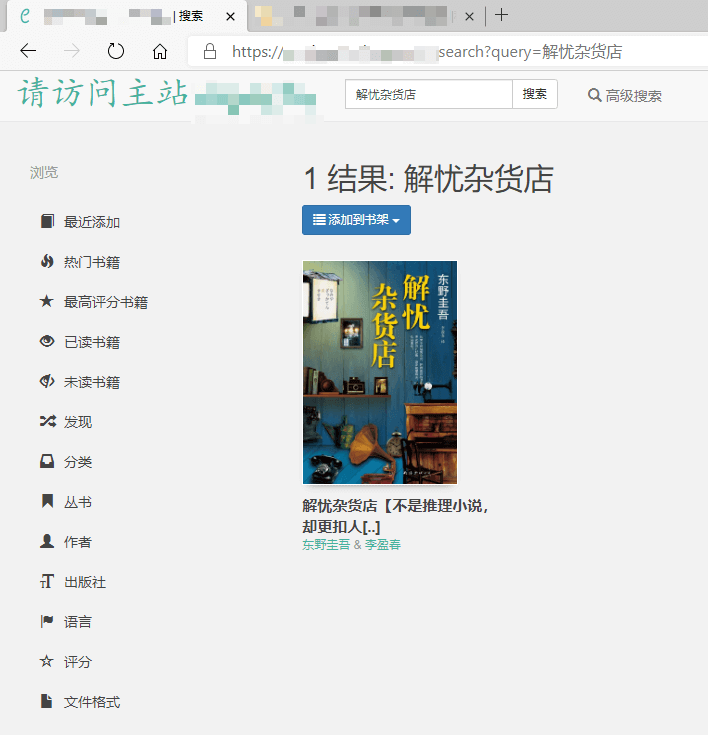Click the browser forward arrow
708x735 pixels.
pyautogui.click(x=72, y=51)
